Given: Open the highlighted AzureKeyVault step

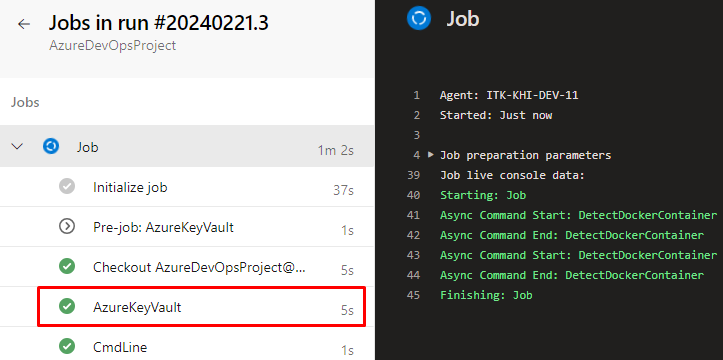Looking at the screenshot, I should coord(201,307).
